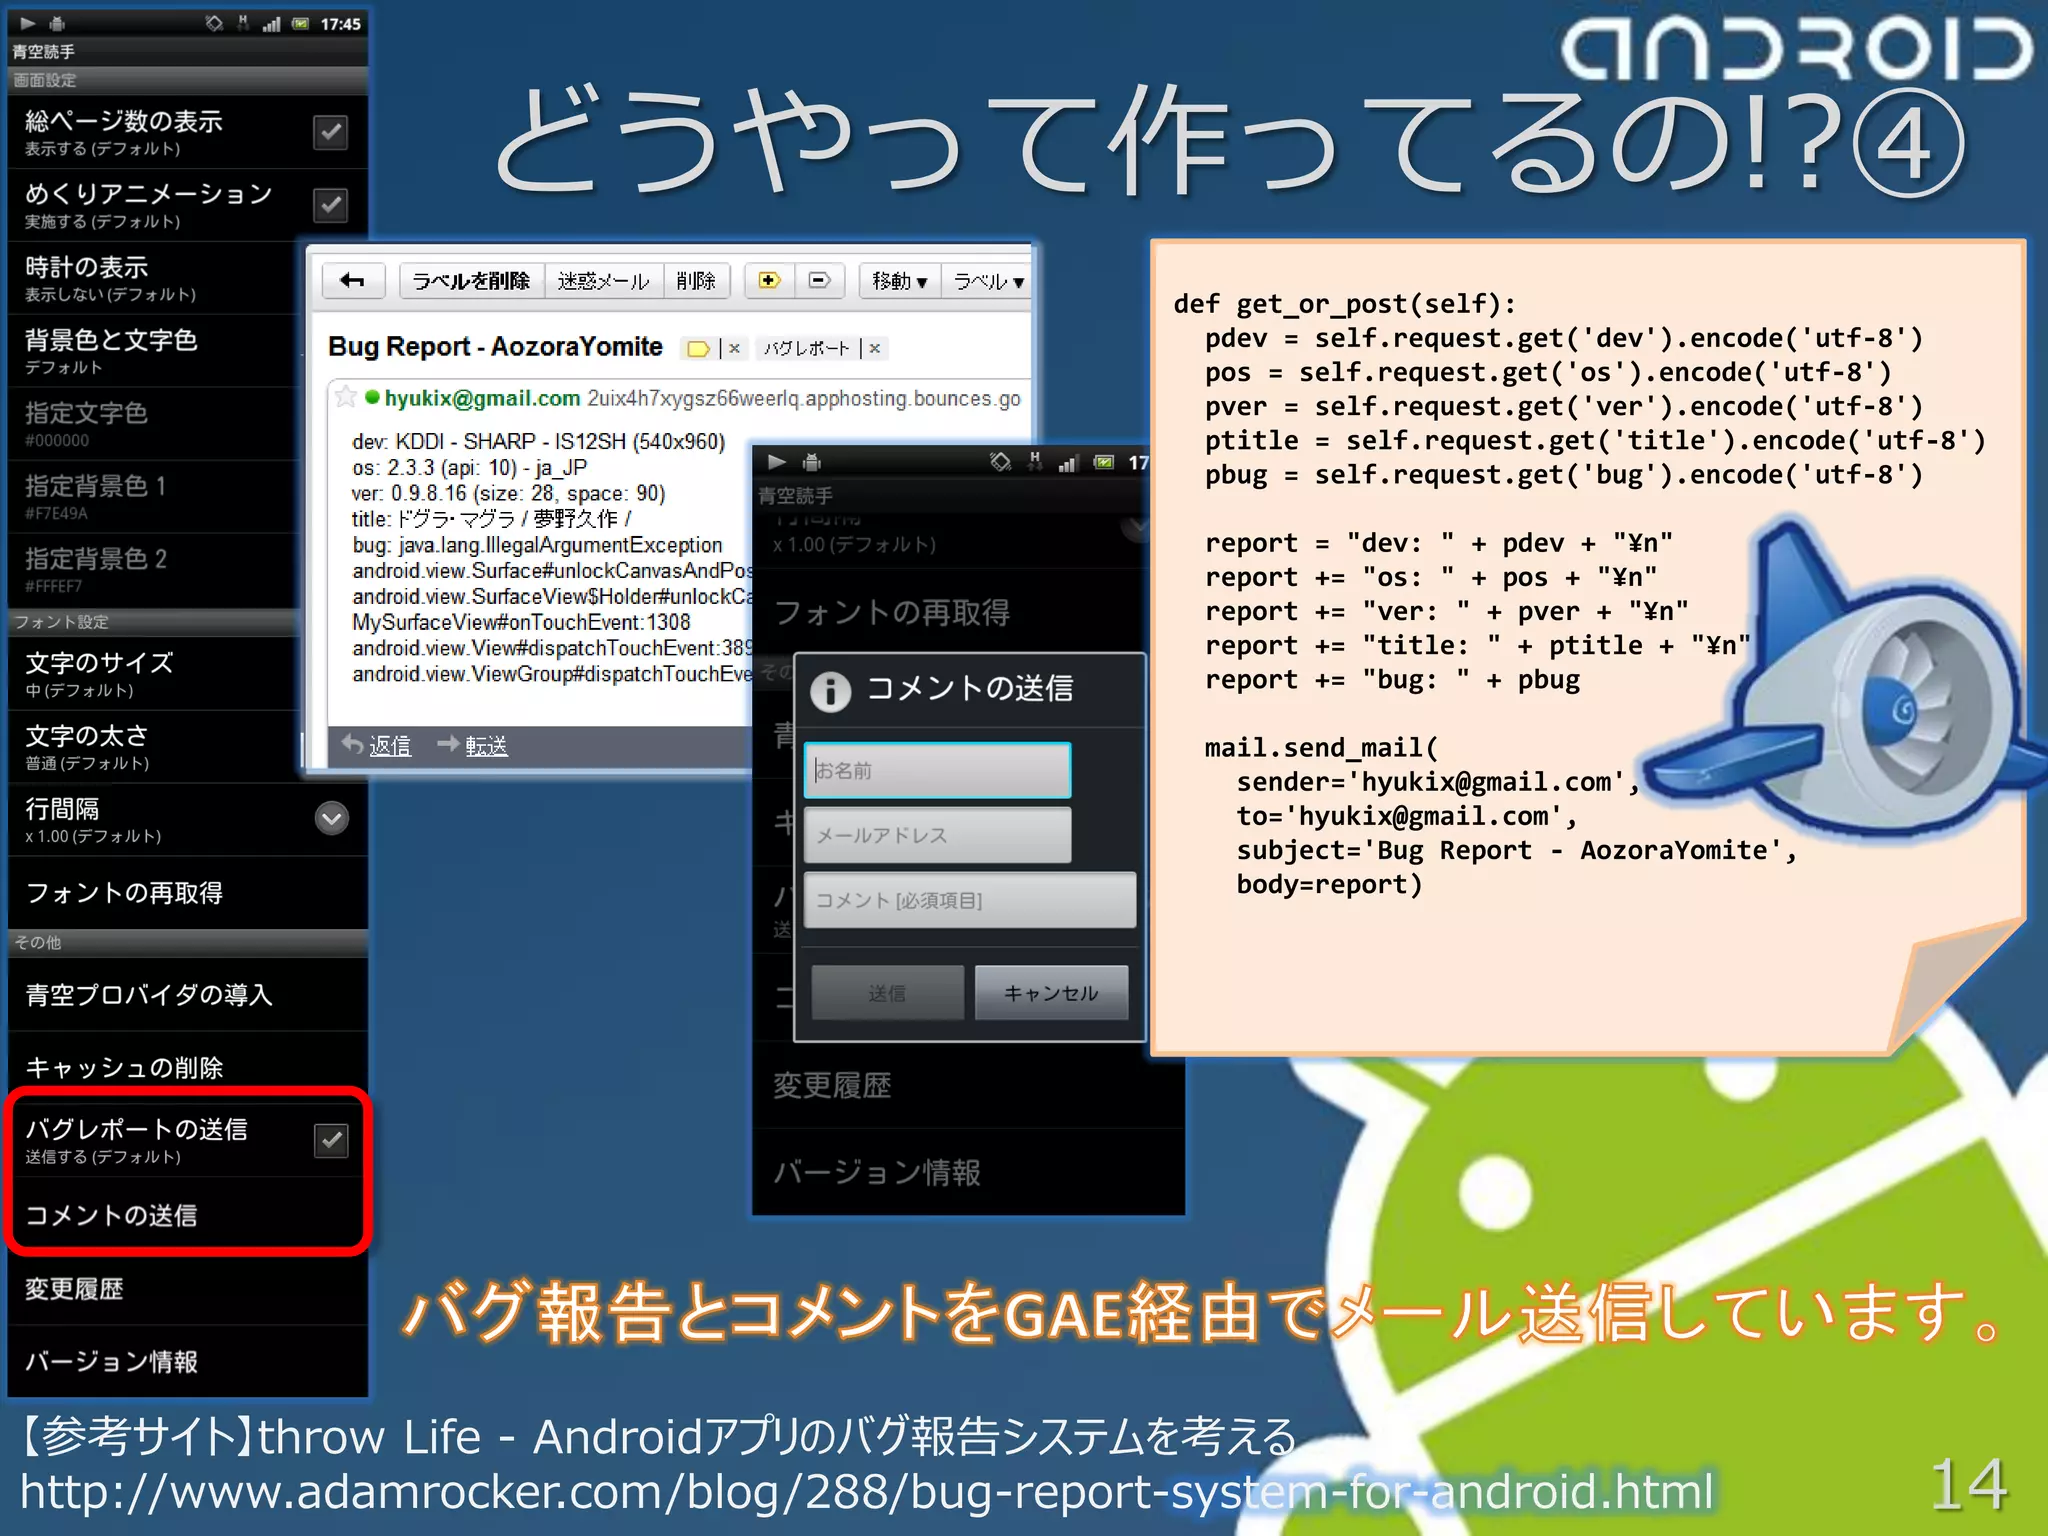Click 指定文字色 #000000 color setting
The width and height of the screenshot is (2048, 1536).
155,424
